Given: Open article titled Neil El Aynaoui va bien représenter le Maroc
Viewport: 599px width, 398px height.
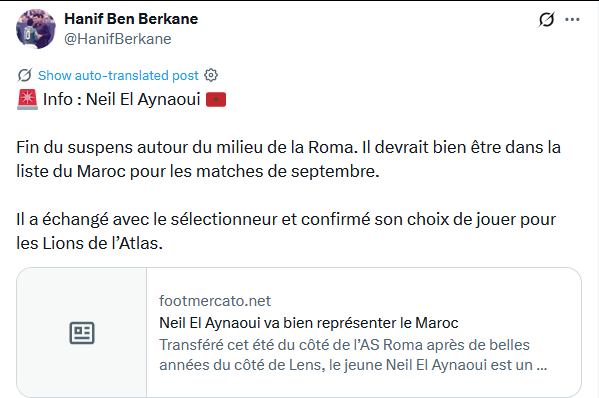Looking at the screenshot, I should 309,323.
